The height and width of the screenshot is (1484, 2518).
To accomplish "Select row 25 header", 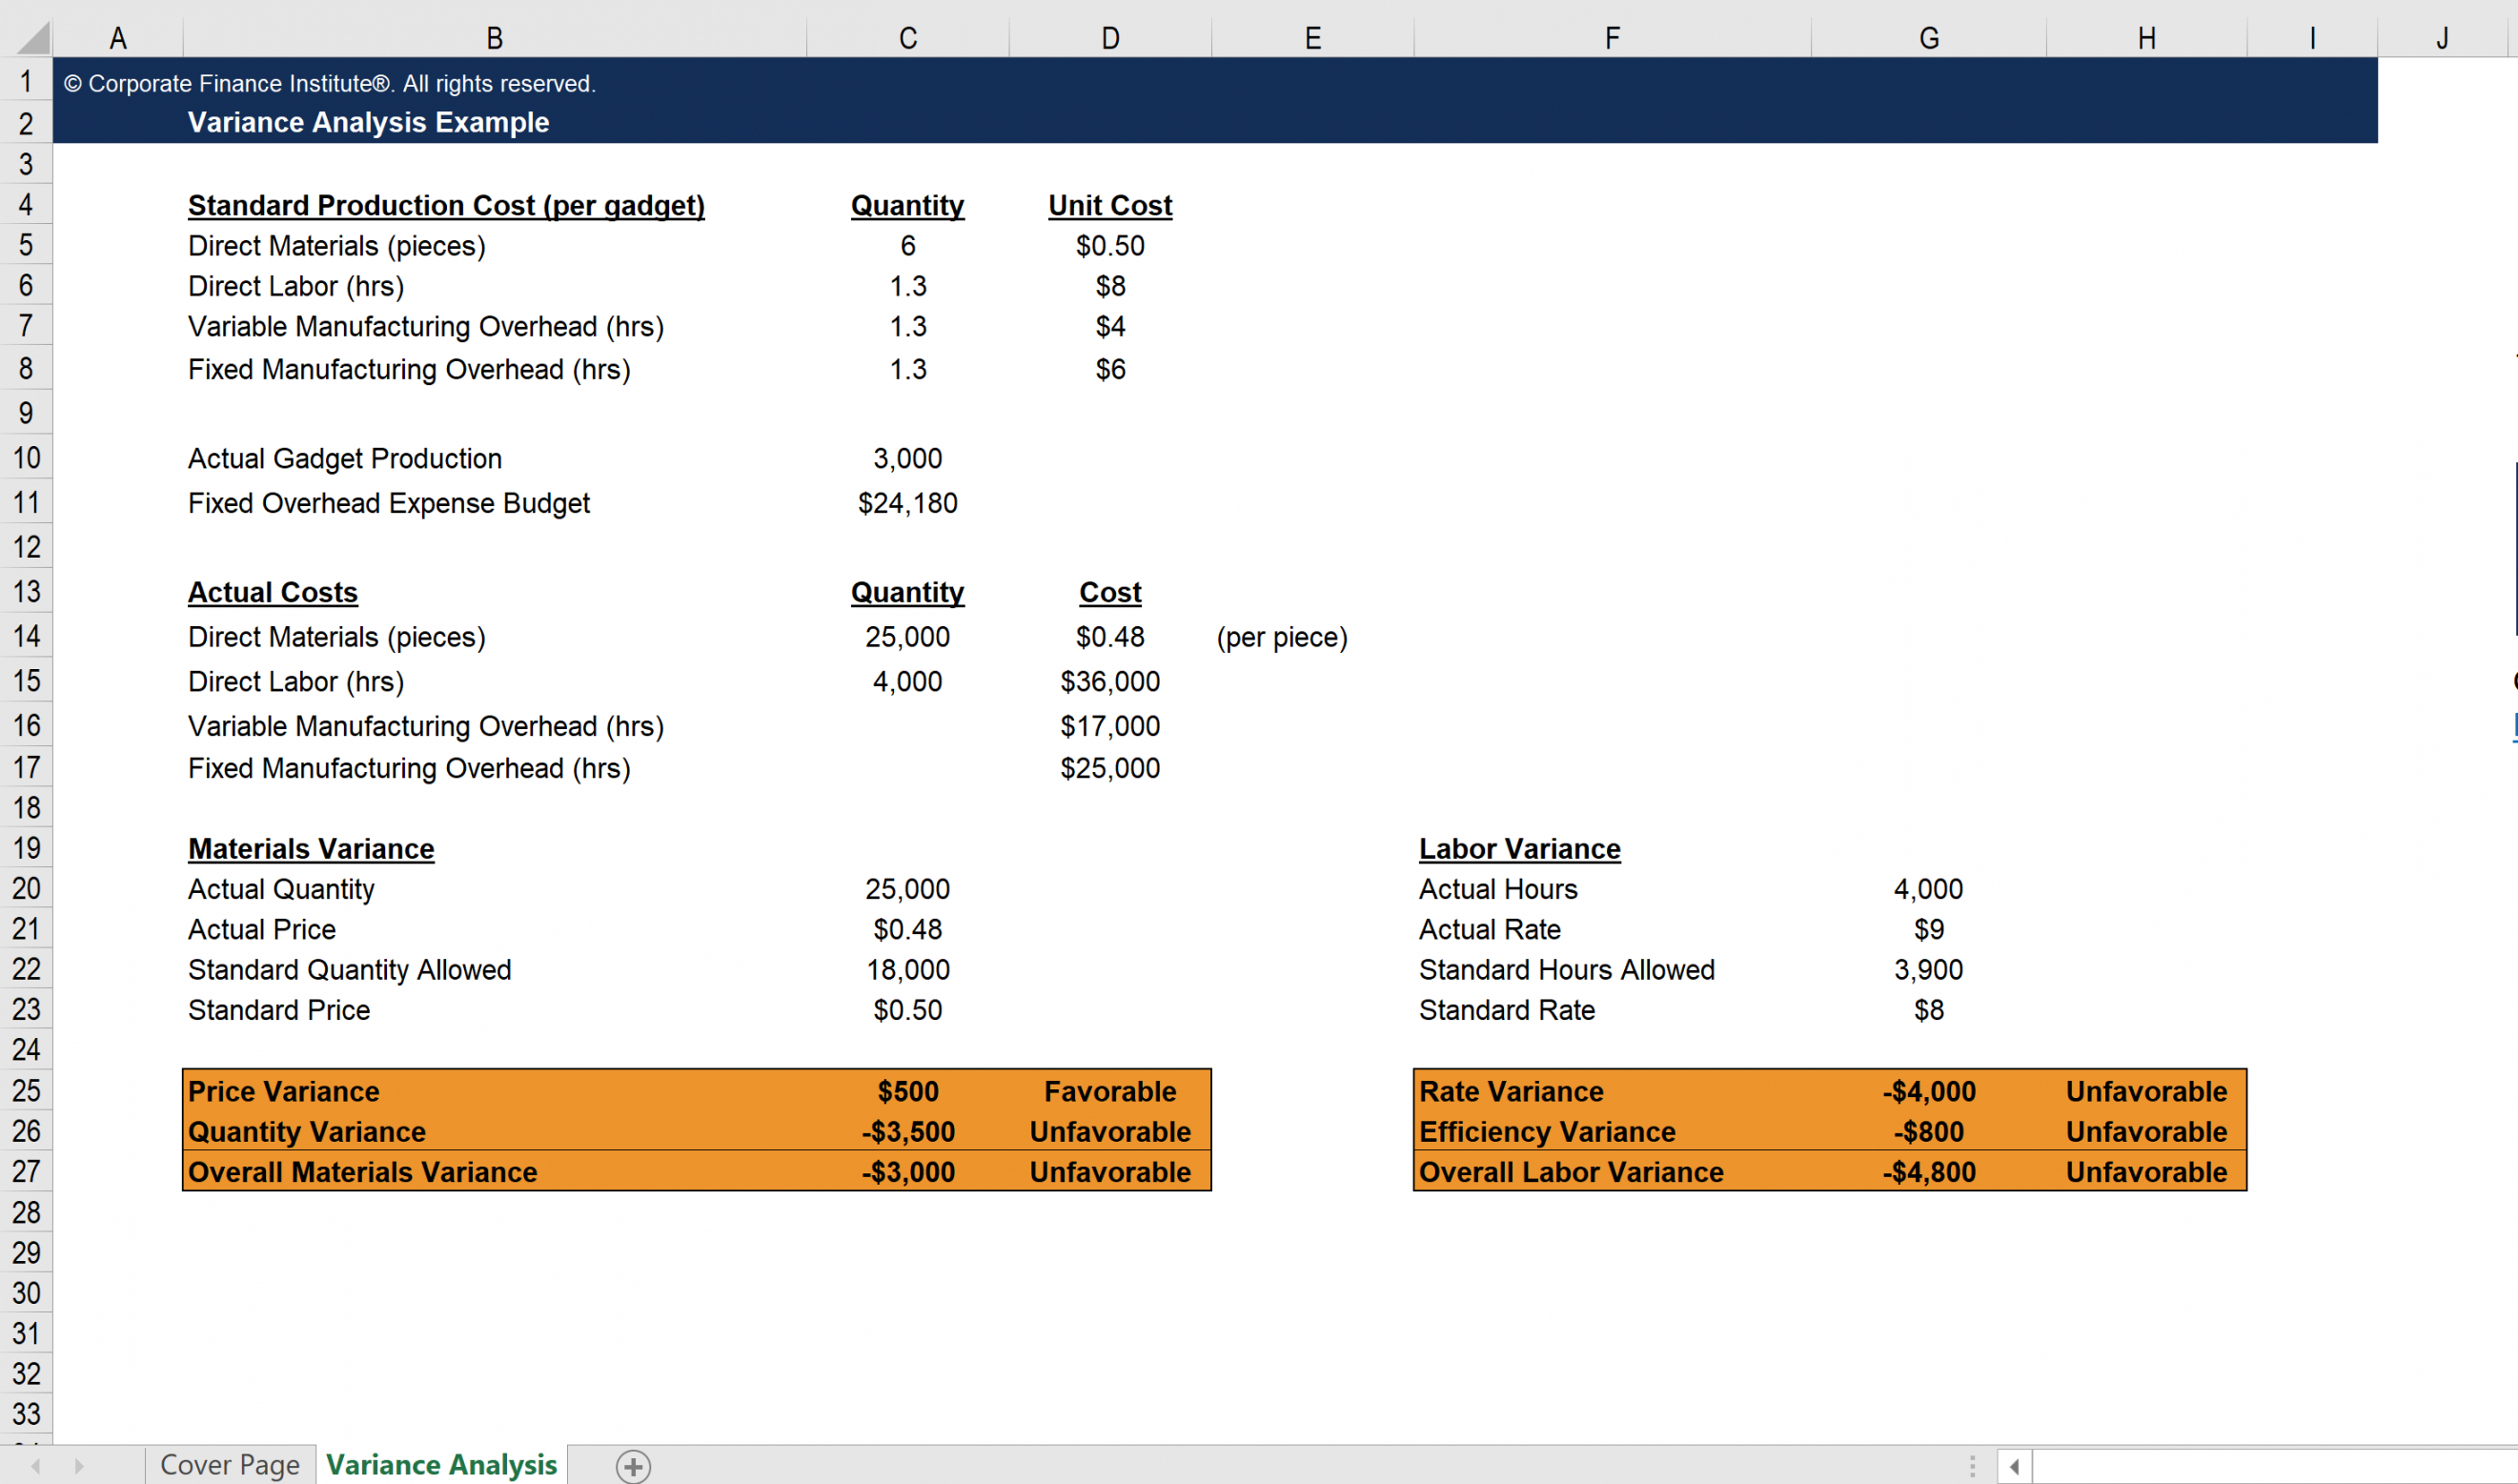I will pyautogui.click(x=26, y=1090).
